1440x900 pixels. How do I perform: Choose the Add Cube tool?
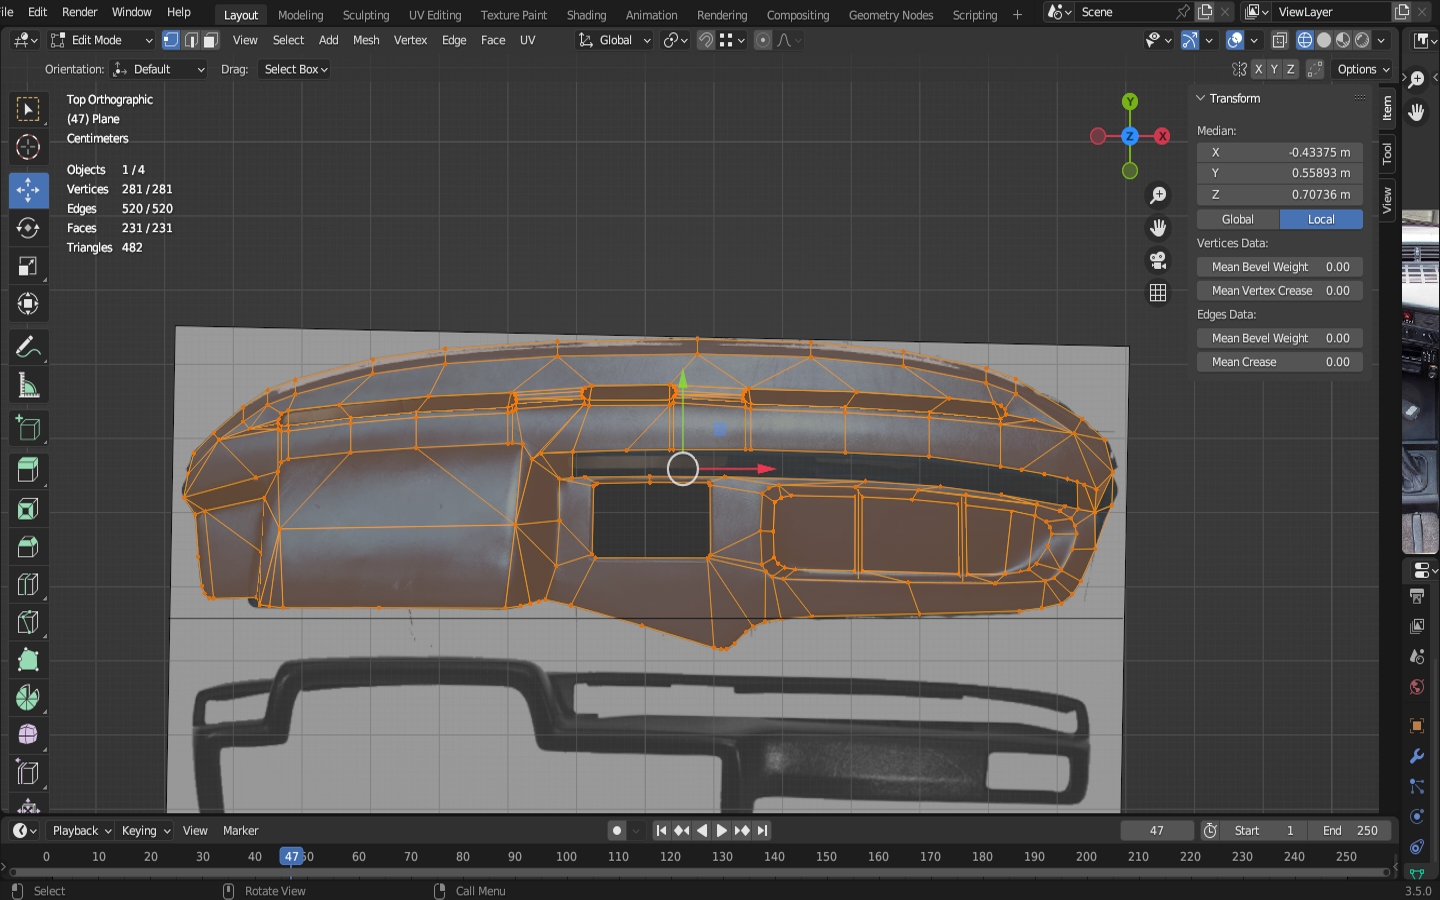click(x=28, y=429)
